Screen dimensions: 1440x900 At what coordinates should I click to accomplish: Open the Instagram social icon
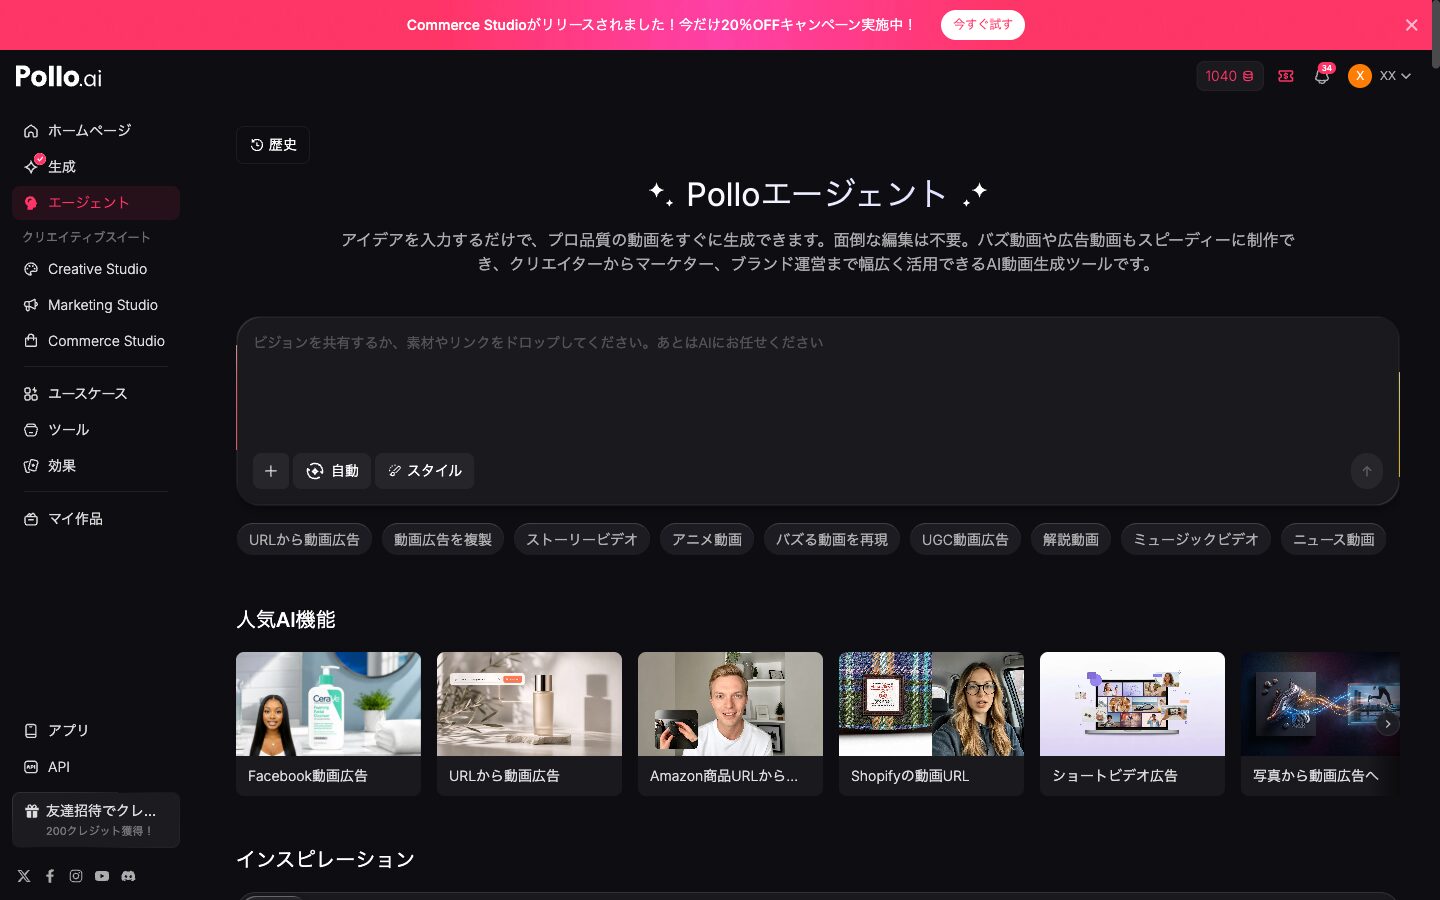click(76, 876)
